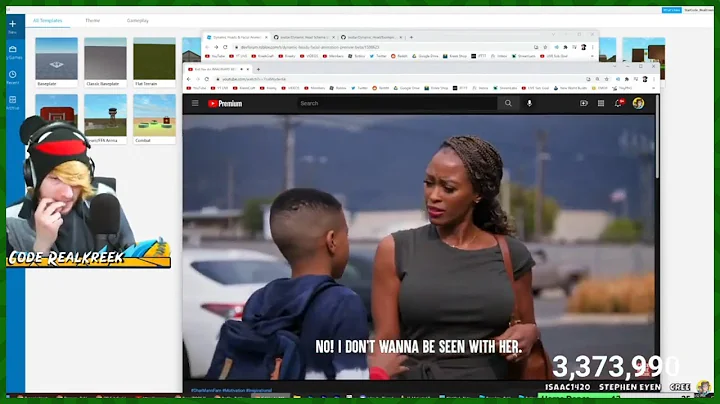Click the youtube.com address bar

(x=398, y=79)
